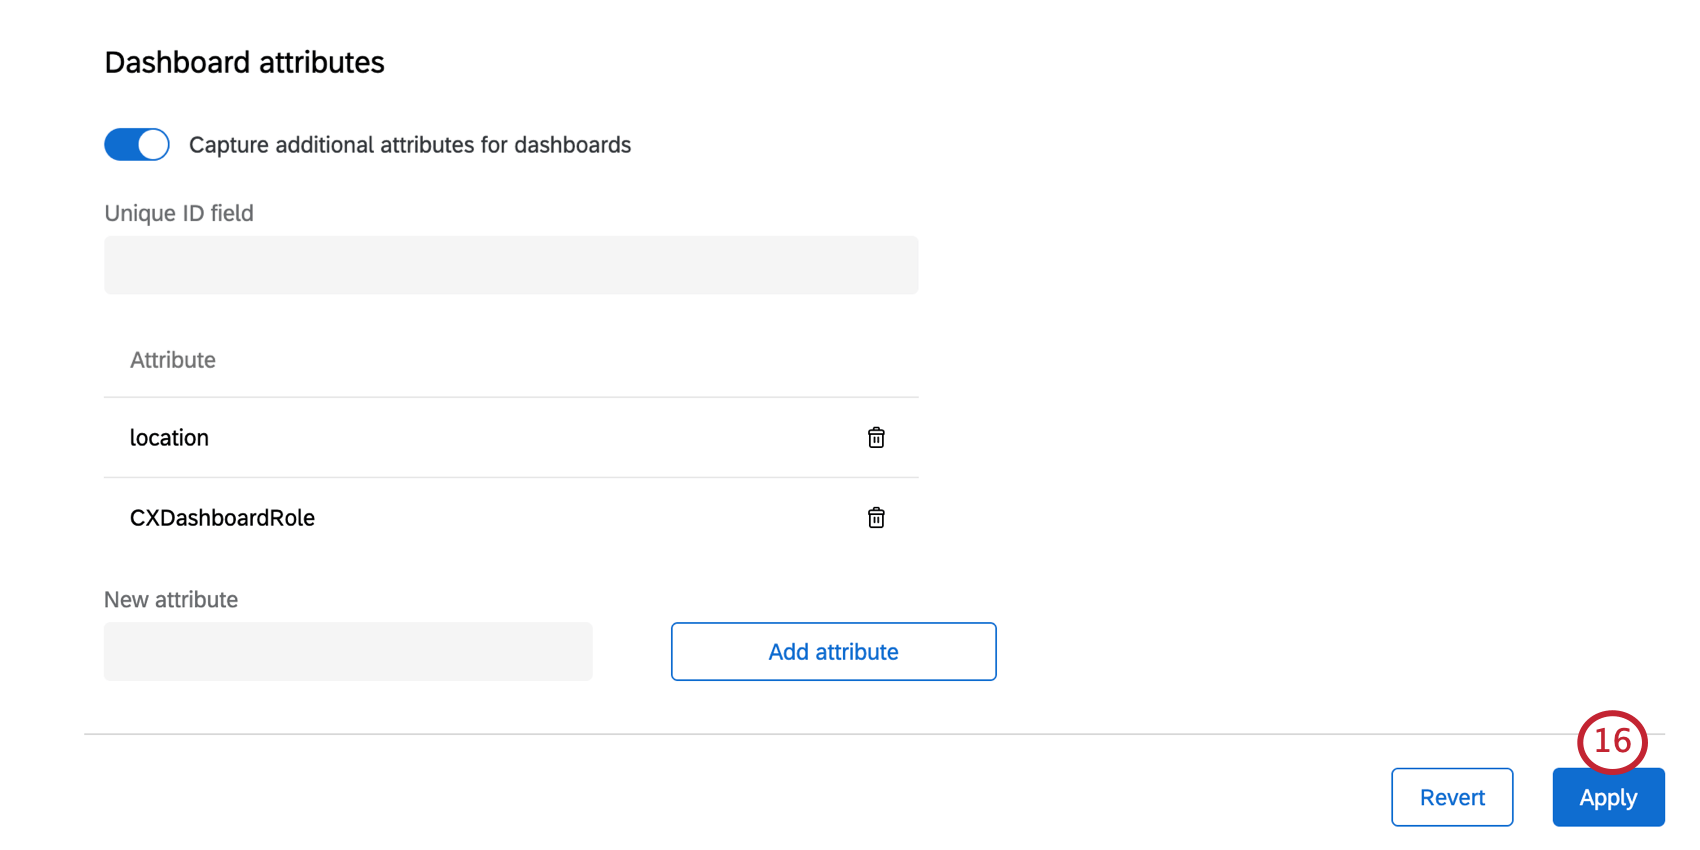Click the red step 16 marker
This screenshot has width=1700, height=850.
1612,742
